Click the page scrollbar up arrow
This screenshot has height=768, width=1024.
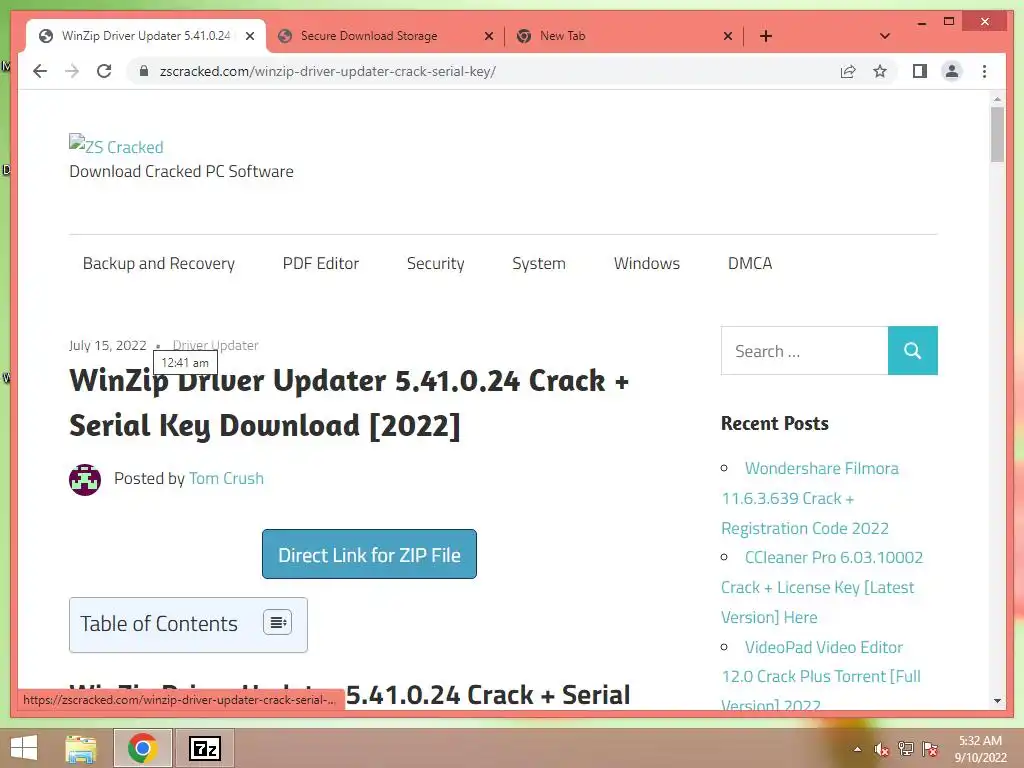point(997,99)
